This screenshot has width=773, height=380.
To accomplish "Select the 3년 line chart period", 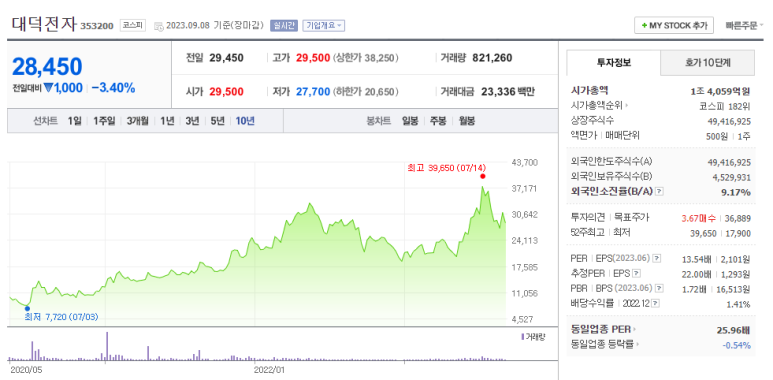I will click(x=192, y=121).
